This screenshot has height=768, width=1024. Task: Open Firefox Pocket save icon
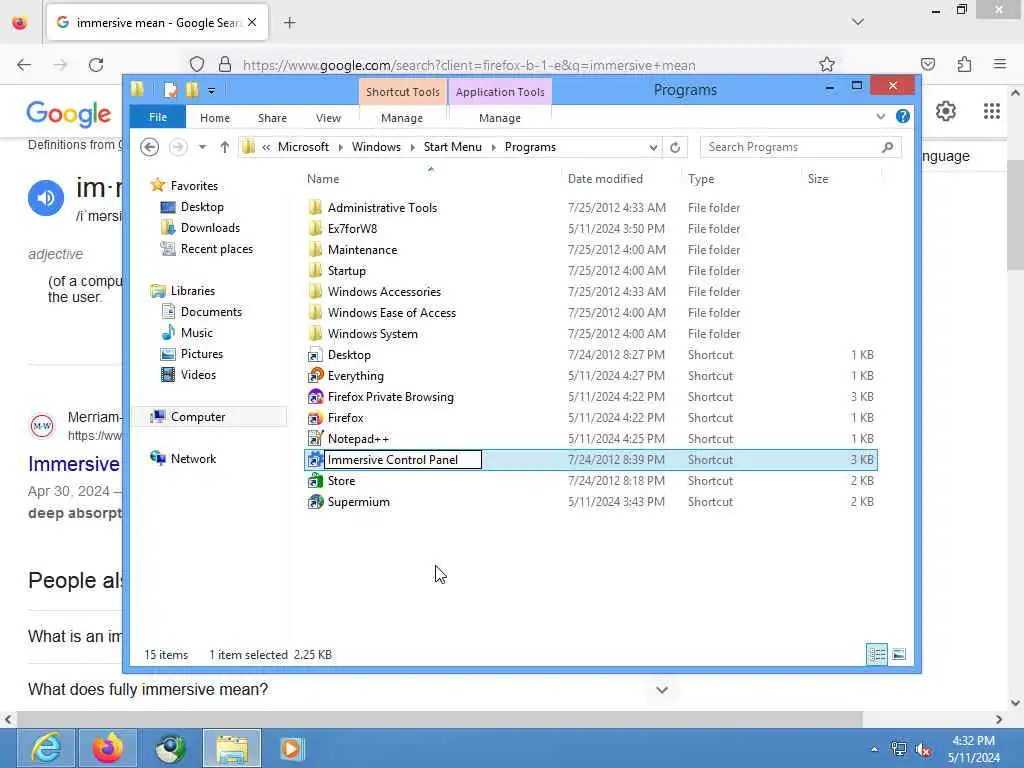tap(928, 64)
